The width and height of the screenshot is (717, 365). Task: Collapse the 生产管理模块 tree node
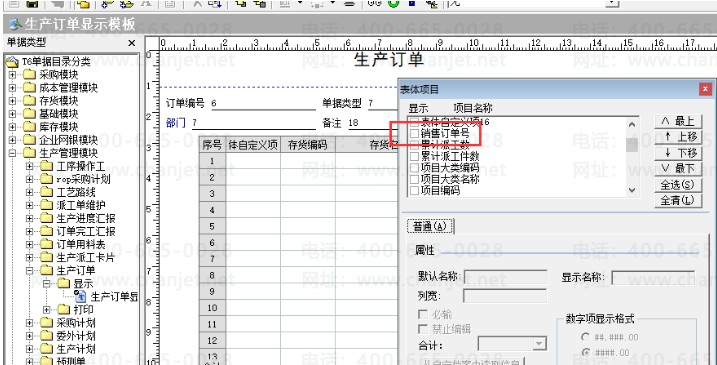[x=12, y=153]
